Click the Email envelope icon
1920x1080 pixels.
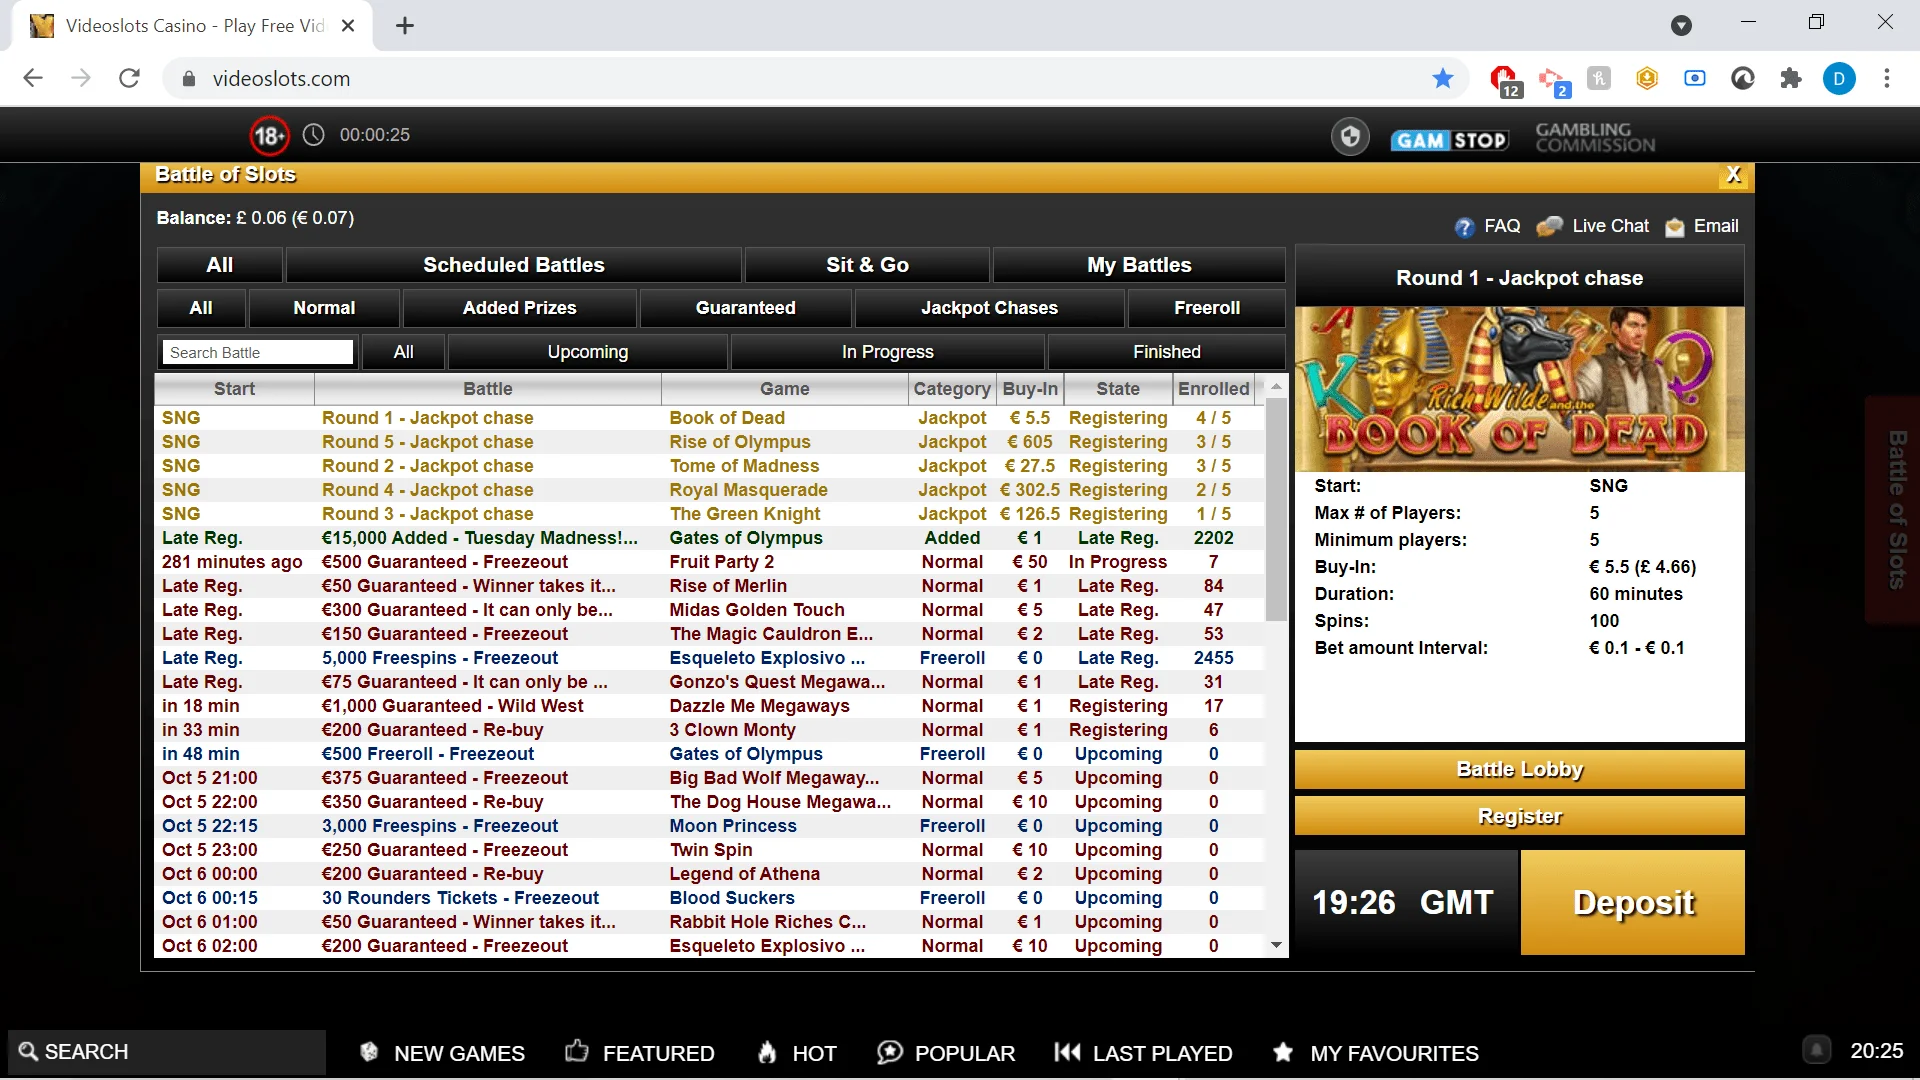1674,227
